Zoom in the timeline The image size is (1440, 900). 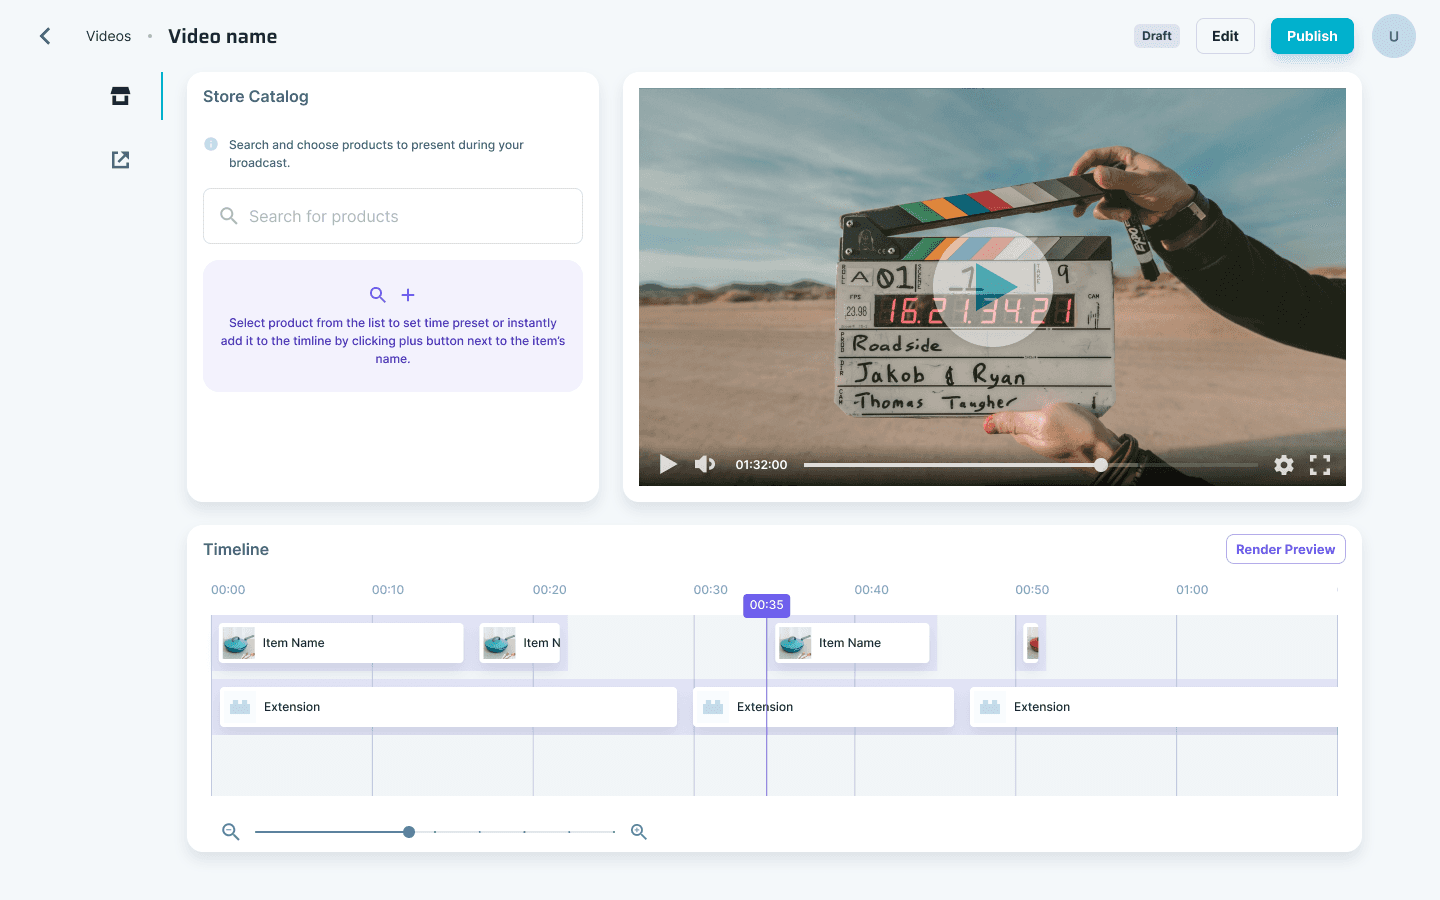(x=639, y=832)
